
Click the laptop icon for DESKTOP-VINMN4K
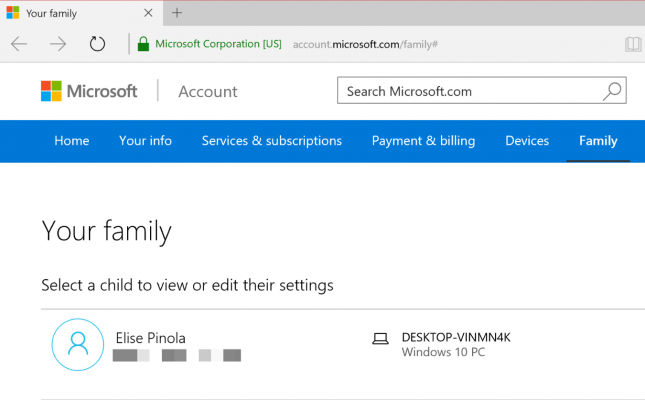[x=381, y=339]
